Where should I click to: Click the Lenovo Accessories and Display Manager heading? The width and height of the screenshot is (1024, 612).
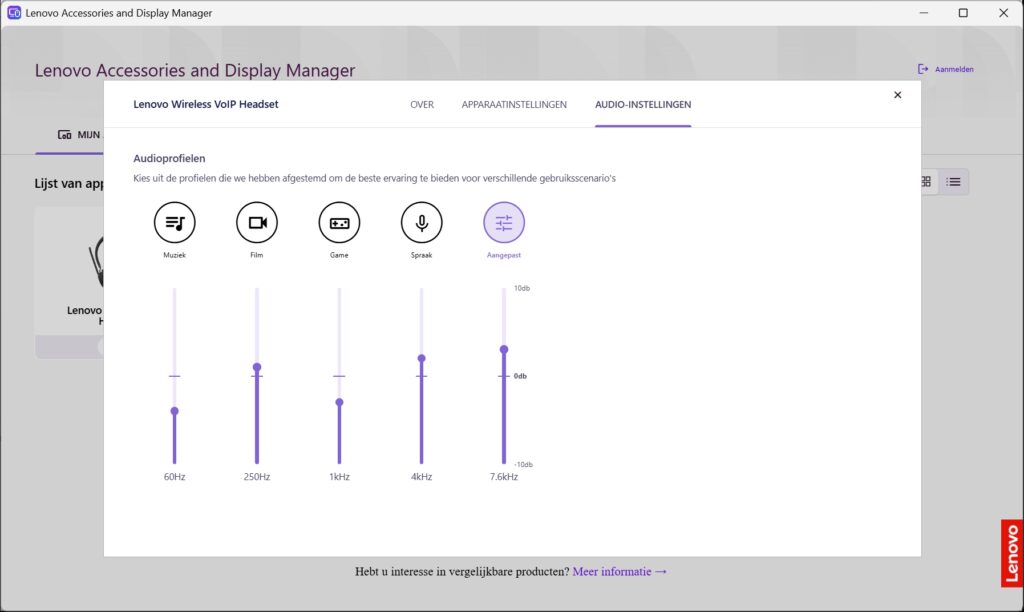tap(195, 71)
